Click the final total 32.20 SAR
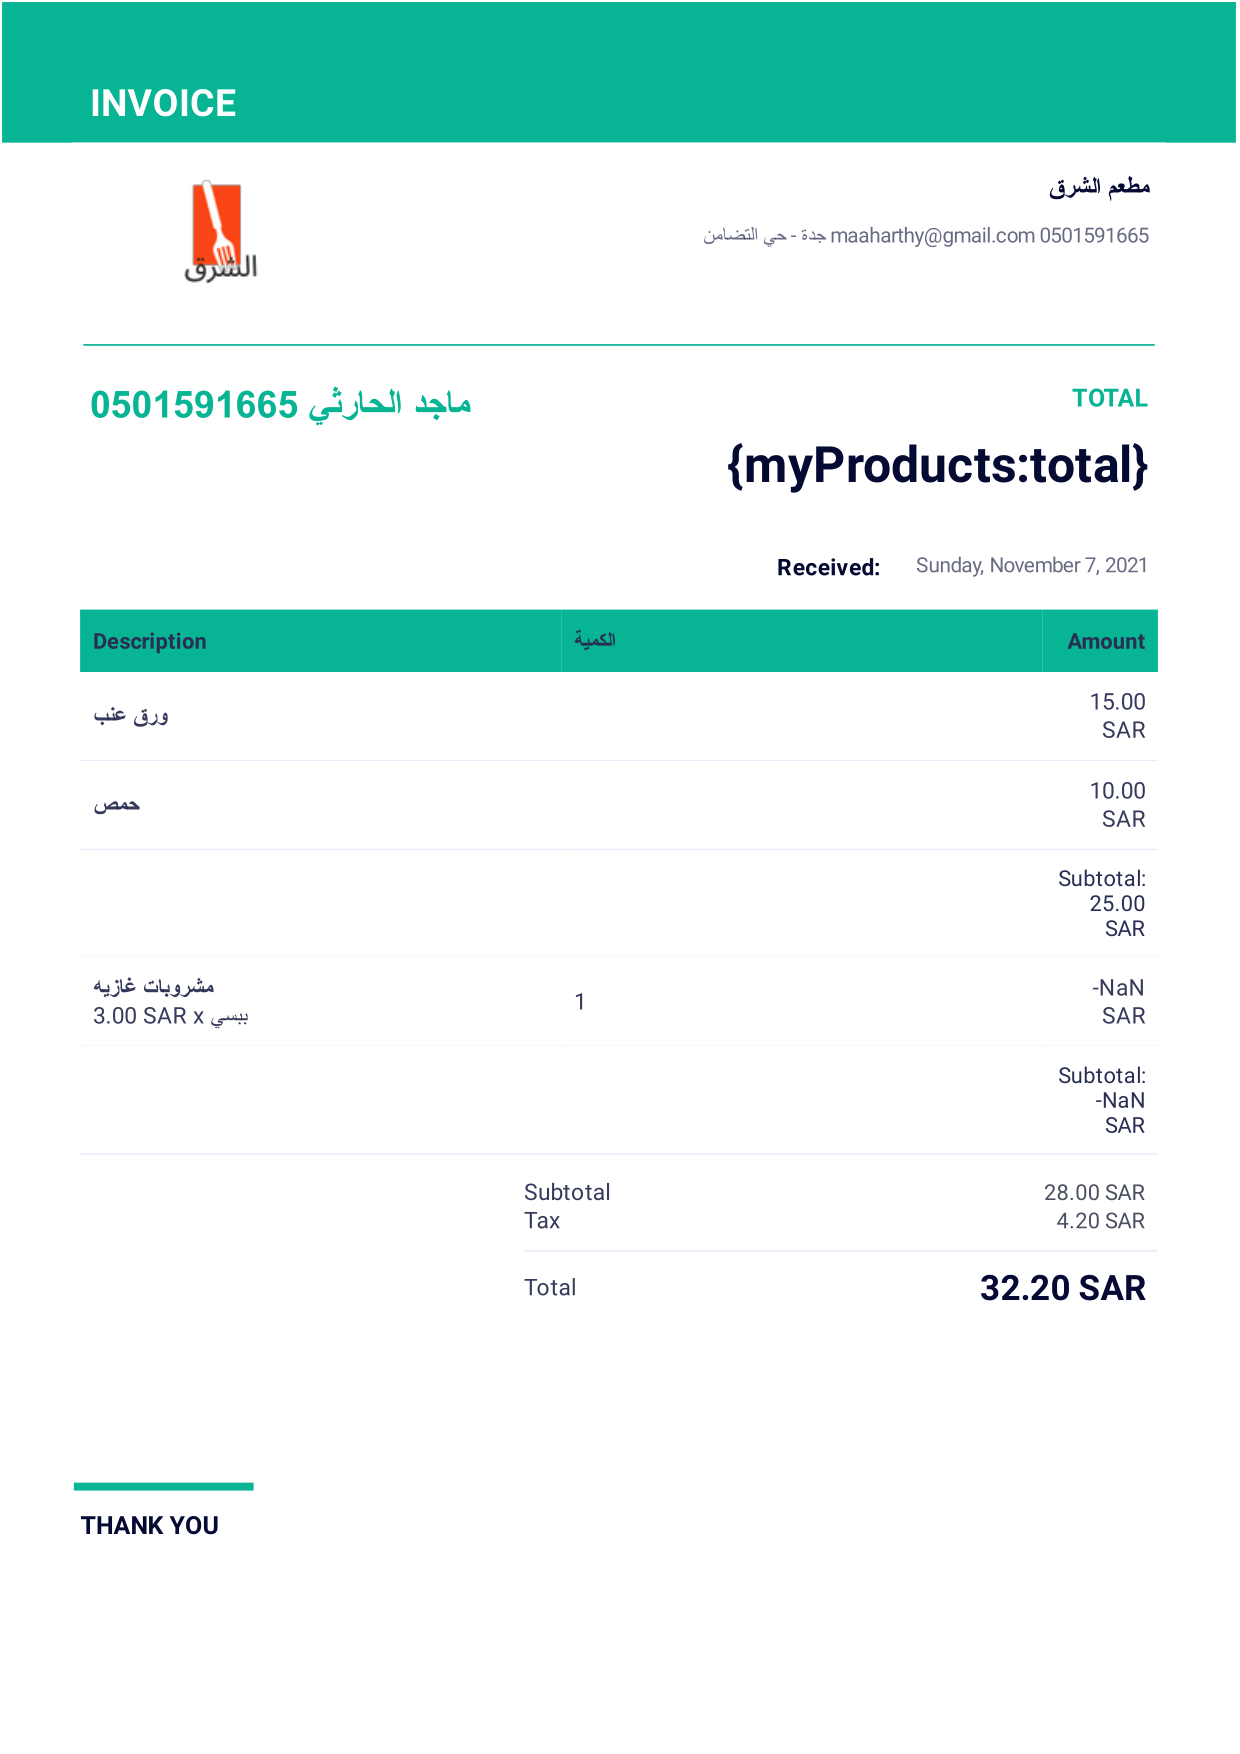Image resolution: width=1240 pixels, height=1754 pixels. tap(1062, 1288)
